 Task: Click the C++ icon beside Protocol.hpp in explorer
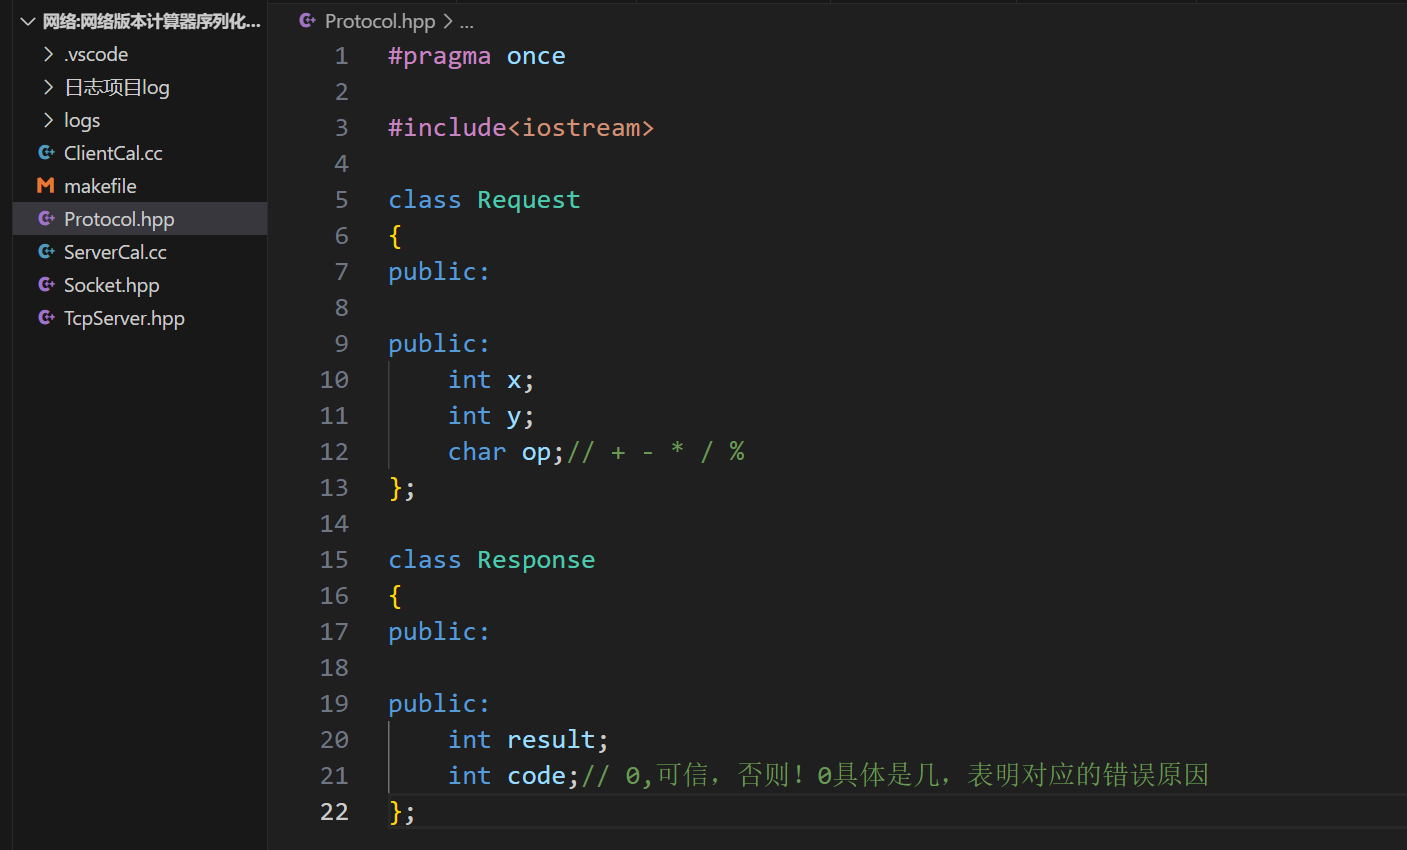click(x=46, y=219)
